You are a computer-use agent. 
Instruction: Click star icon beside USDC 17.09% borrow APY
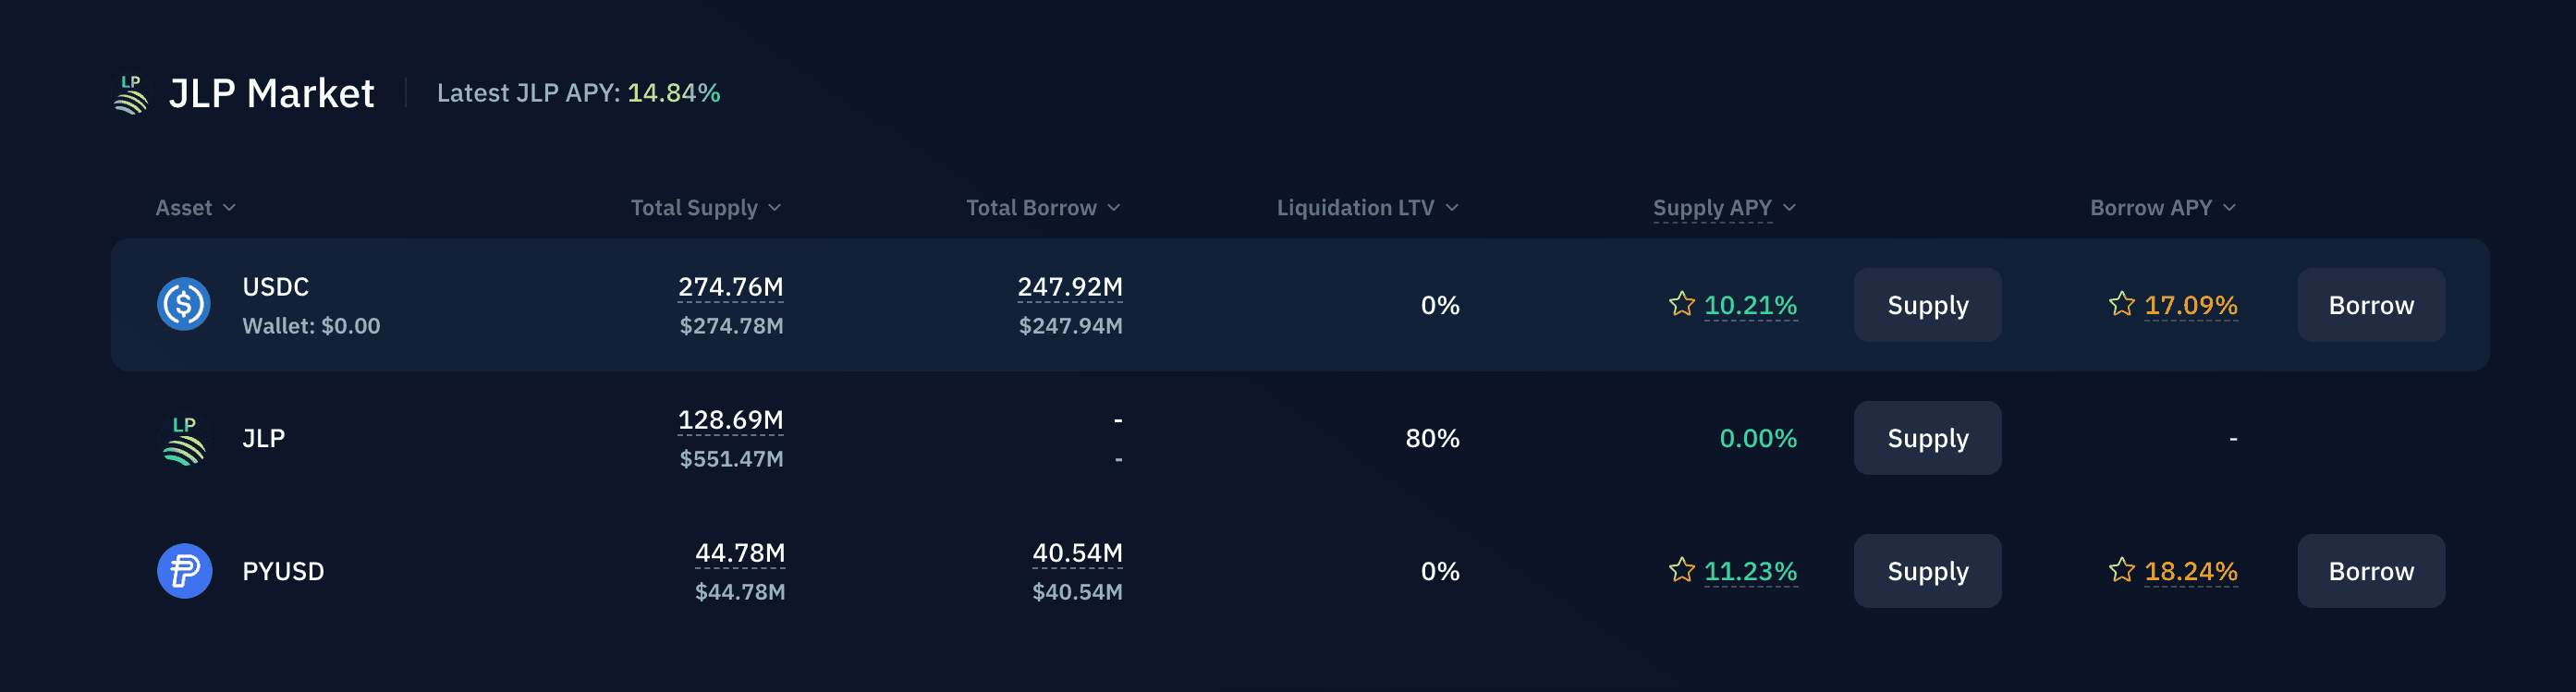pyautogui.click(x=2121, y=304)
